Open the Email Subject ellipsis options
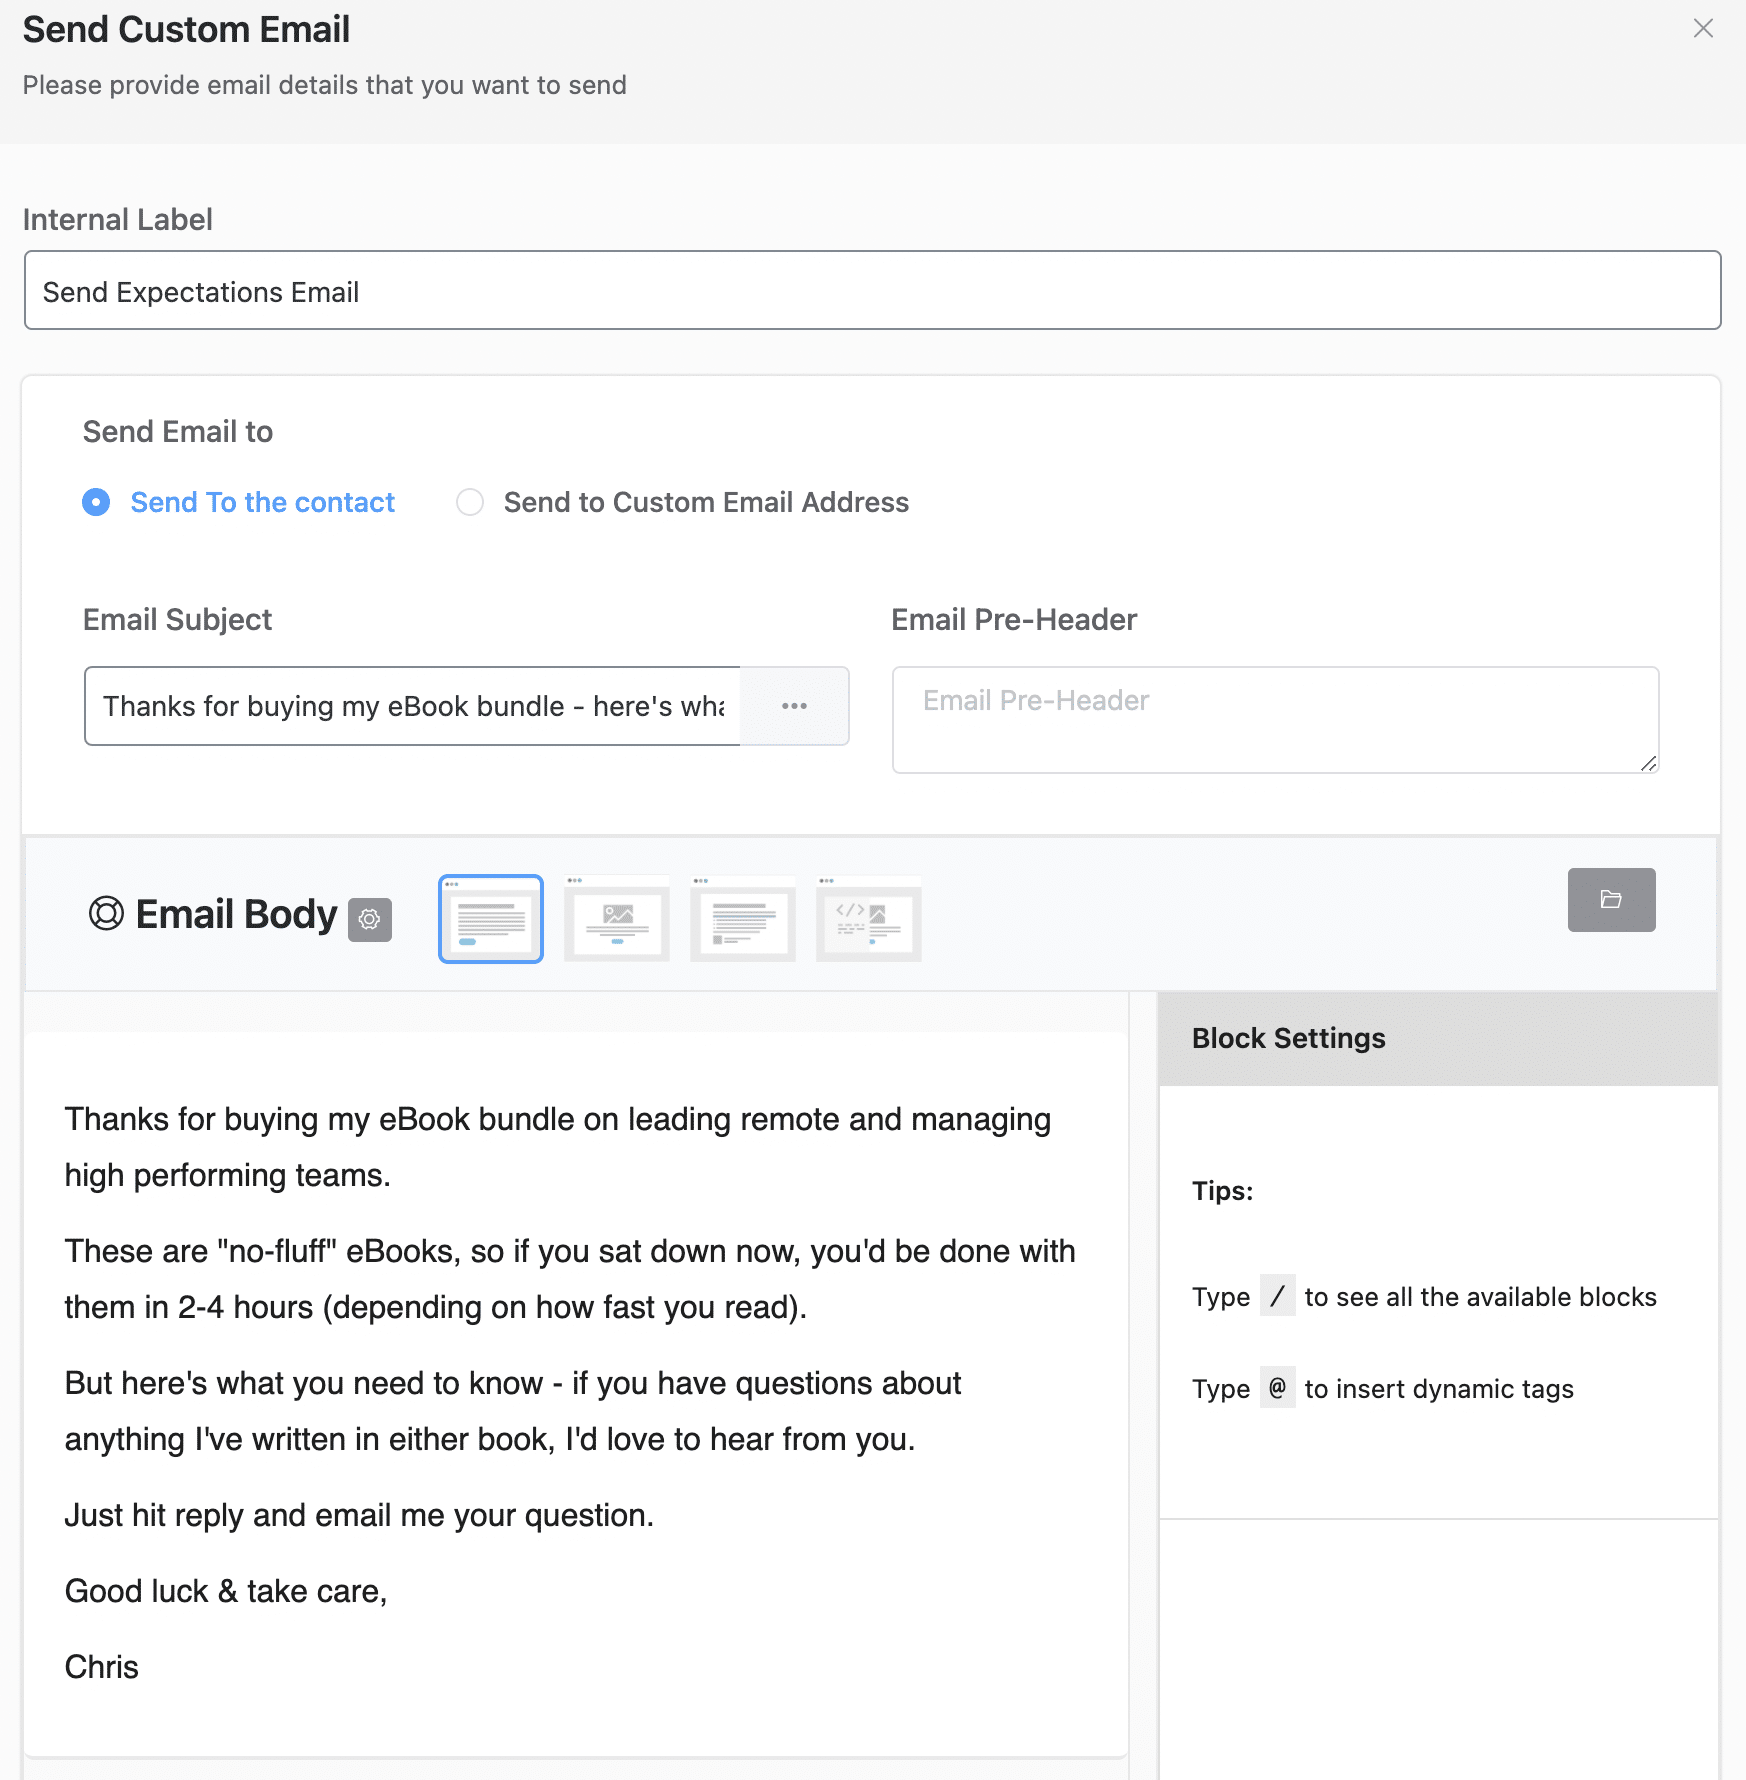The image size is (1746, 1780). (x=795, y=706)
